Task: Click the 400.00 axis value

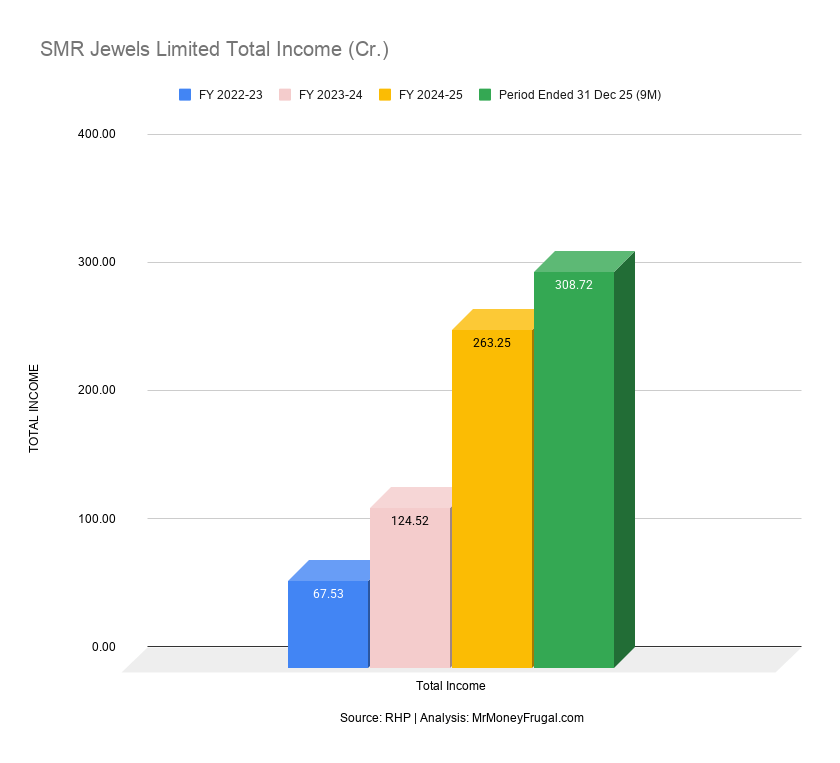Action: click(96, 134)
